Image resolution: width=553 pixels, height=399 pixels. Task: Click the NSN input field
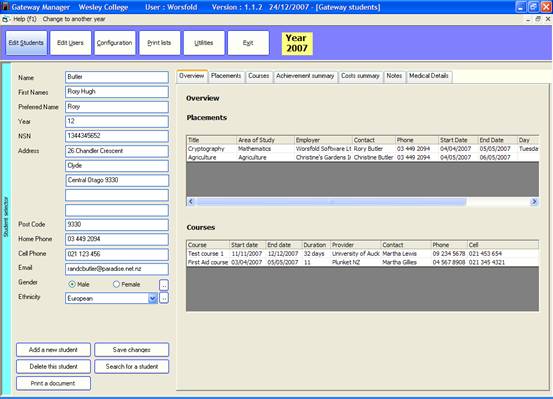[x=117, y=136]
